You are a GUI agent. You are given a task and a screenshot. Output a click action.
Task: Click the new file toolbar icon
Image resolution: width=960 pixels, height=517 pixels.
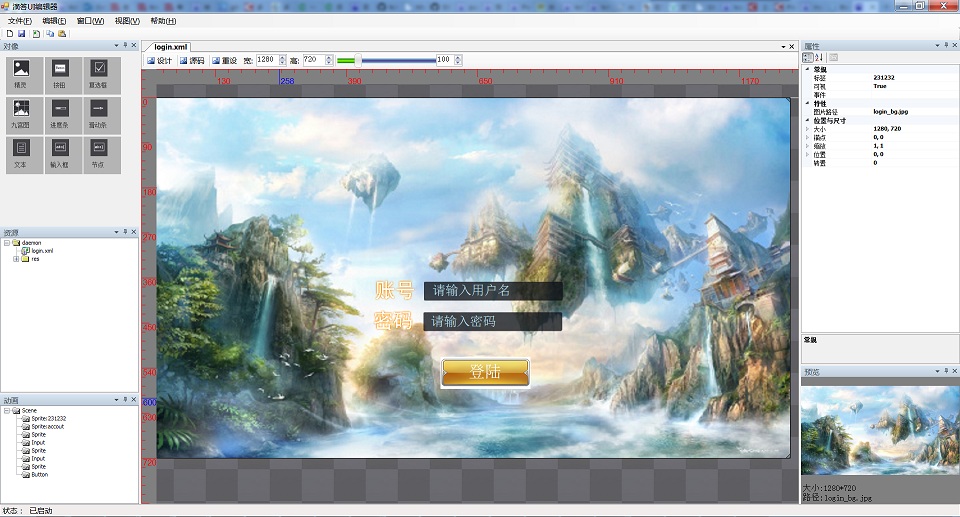[10, 34]
